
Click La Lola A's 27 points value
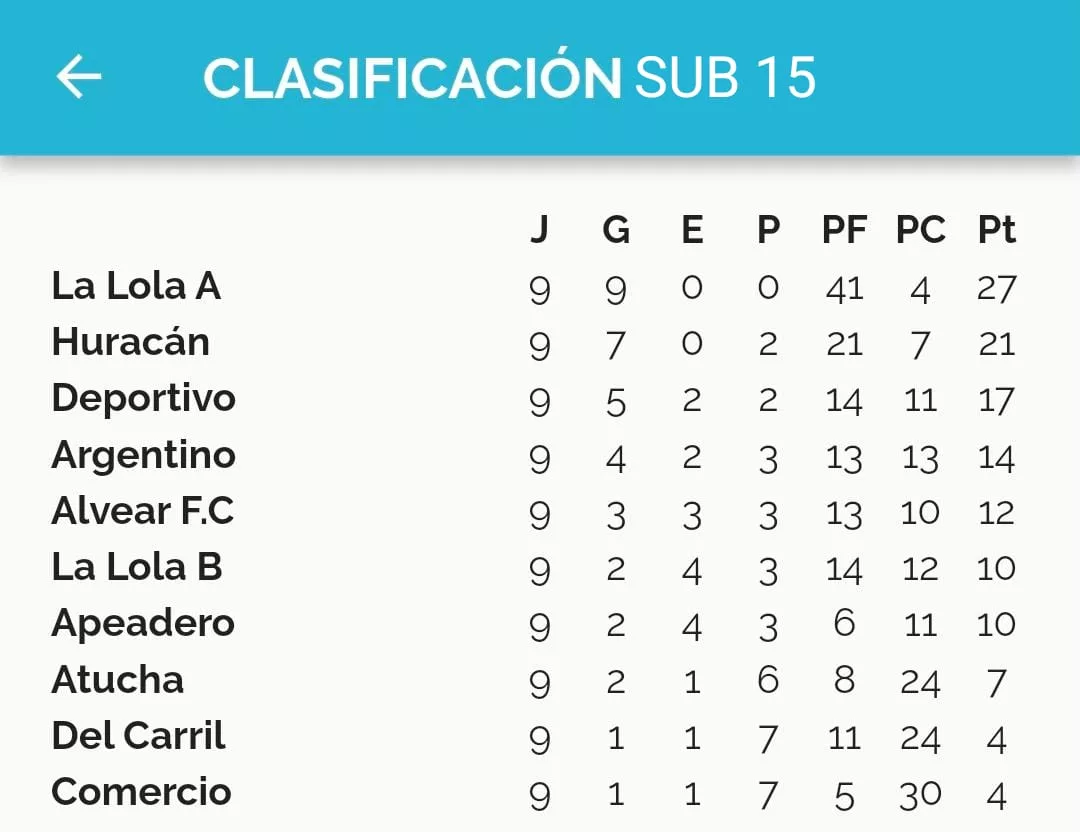[x=996, y=289]
